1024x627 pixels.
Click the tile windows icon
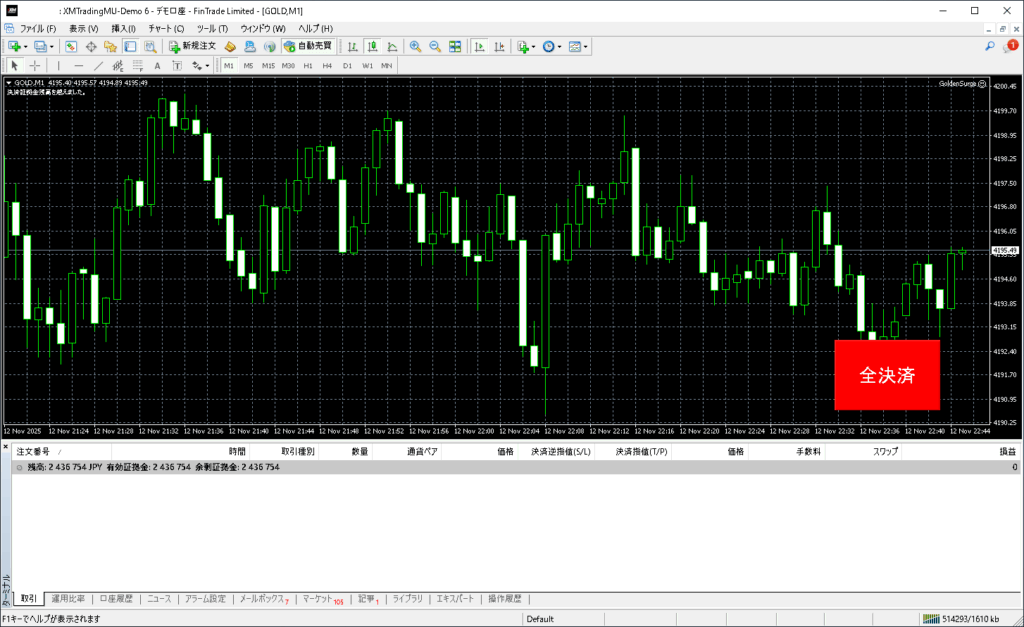coord(455,47)
